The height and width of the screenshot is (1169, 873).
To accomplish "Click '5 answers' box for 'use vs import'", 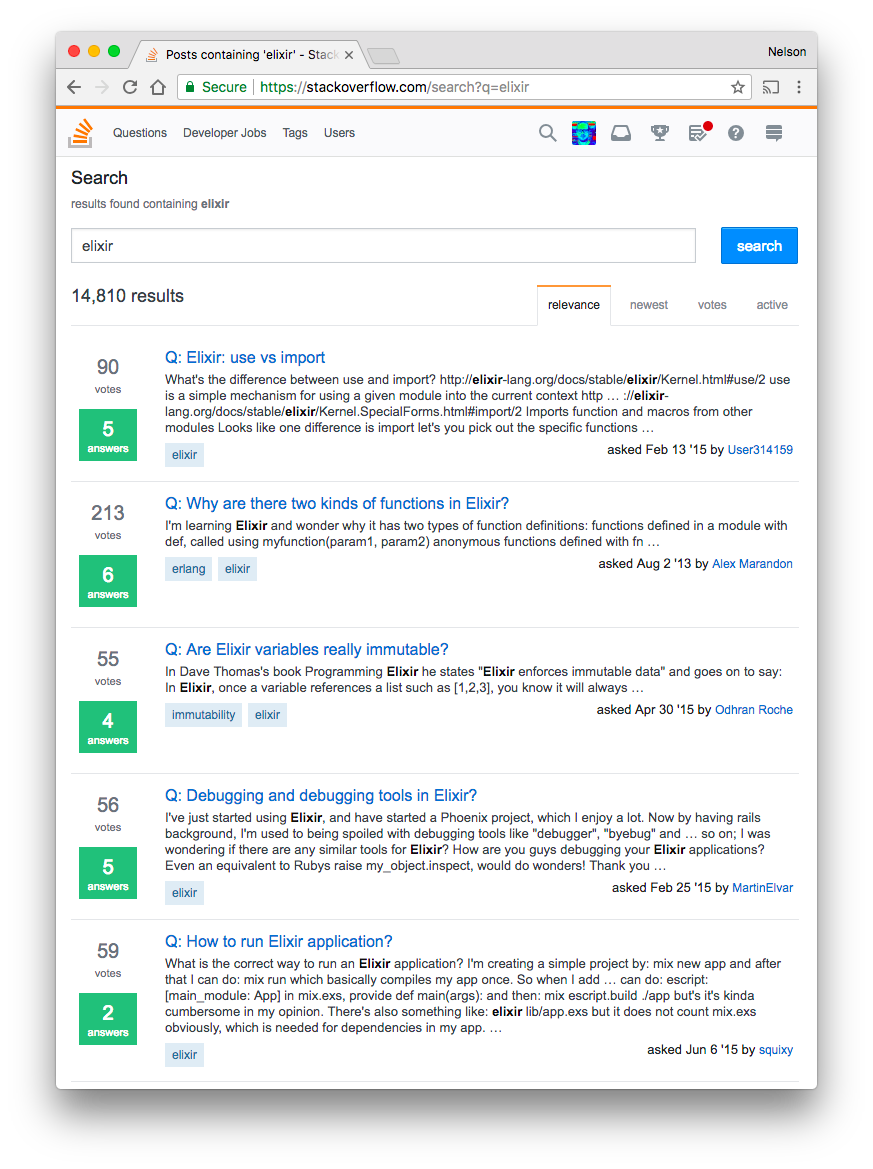I will (x=108, y=435).
